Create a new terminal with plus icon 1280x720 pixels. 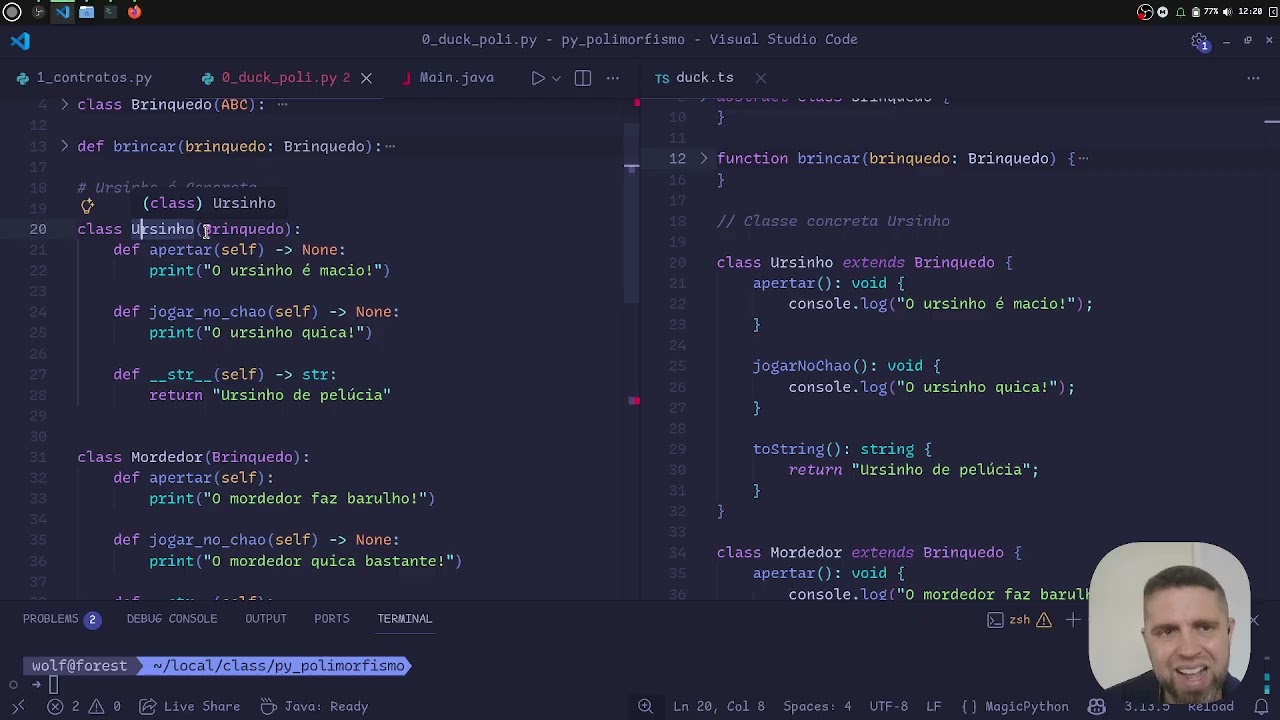(1073, 620)
